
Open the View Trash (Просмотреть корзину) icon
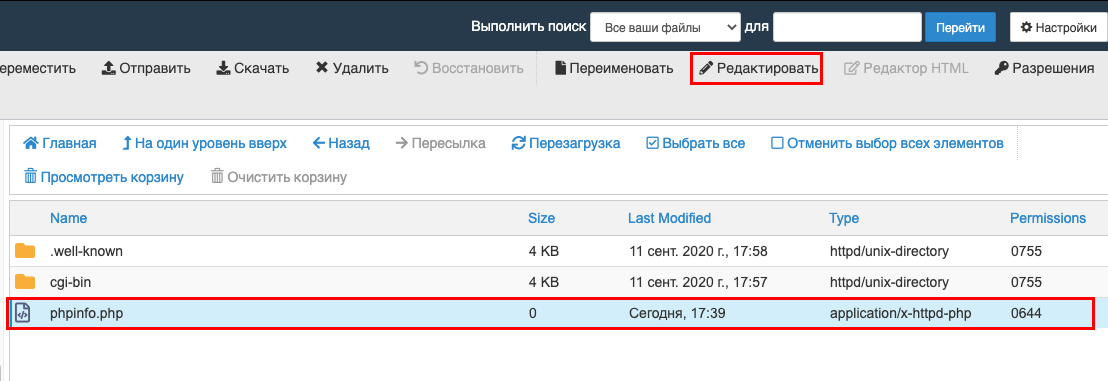click(30, 177)
